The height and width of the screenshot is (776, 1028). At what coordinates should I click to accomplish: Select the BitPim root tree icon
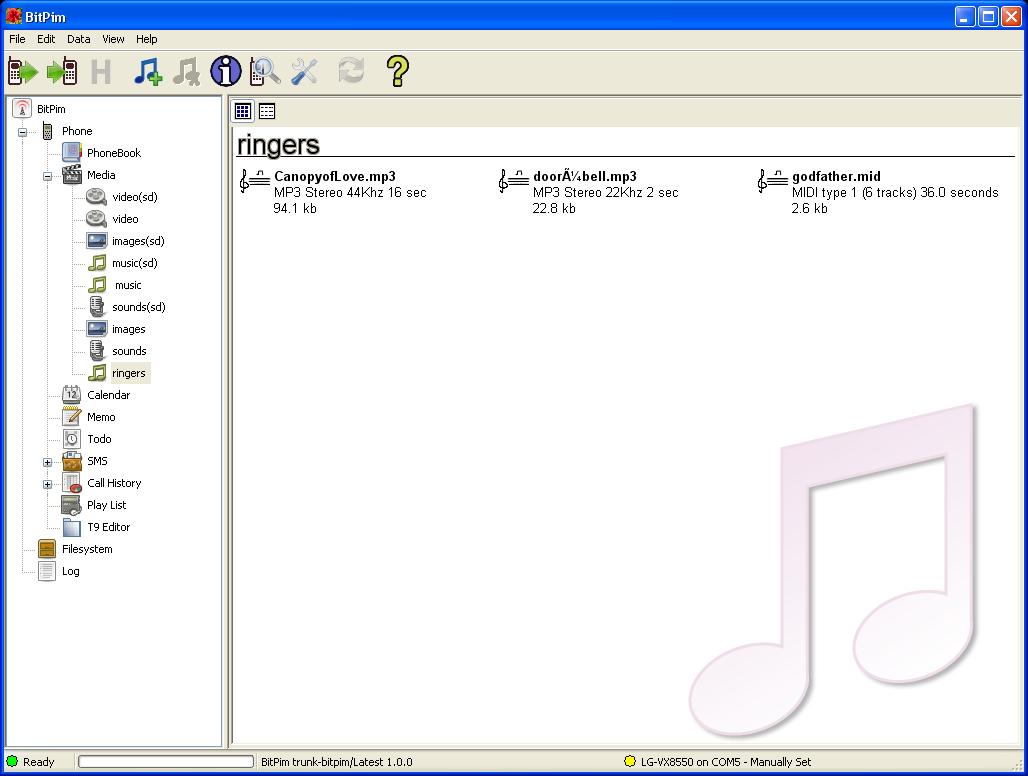pyautogui.click(x=22, y=109)
